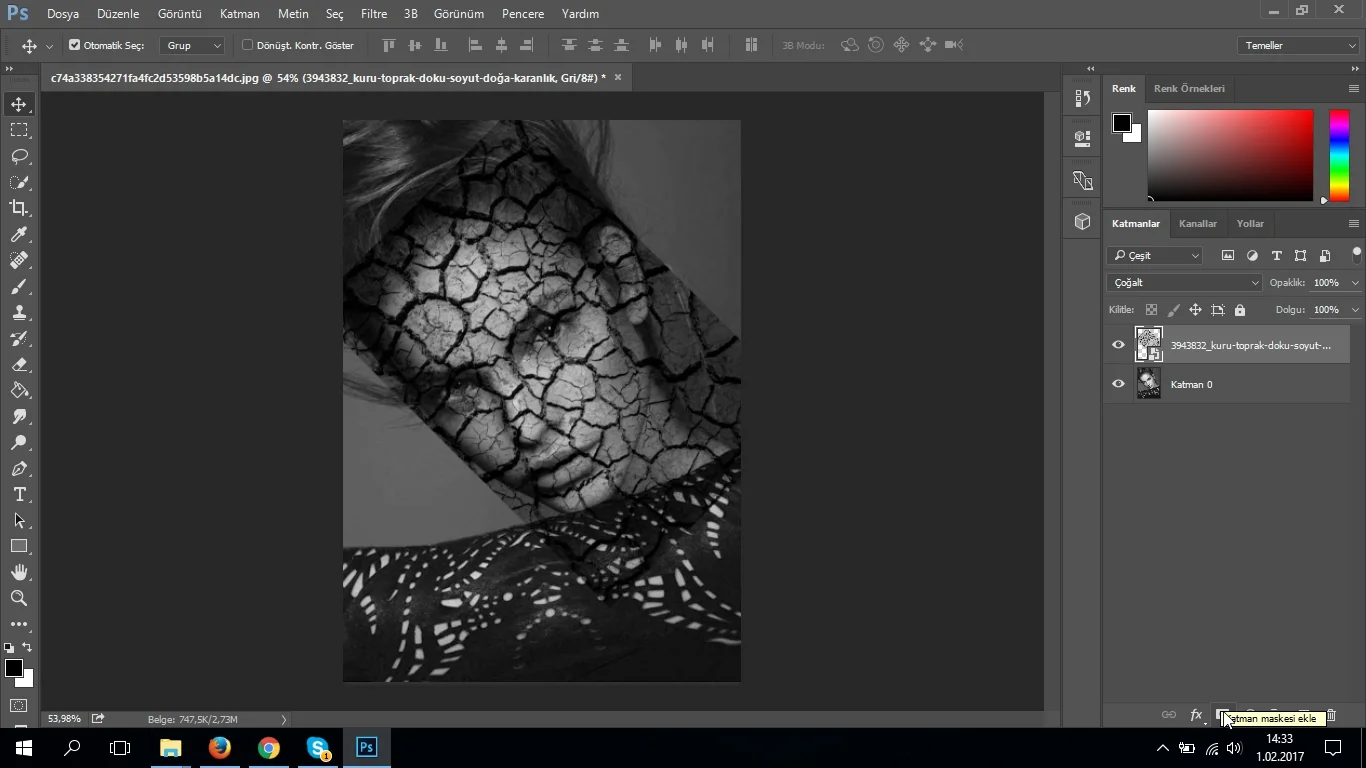The image size is (1366, 768).
Task: Select the Dodge tool
Action: pyautogui.click(x=19, y=442)
